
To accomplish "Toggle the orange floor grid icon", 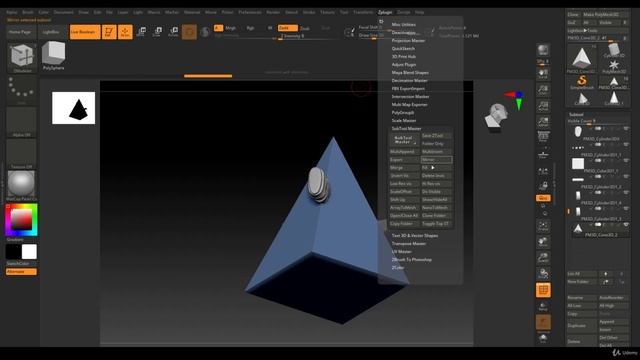I will 543,290.
